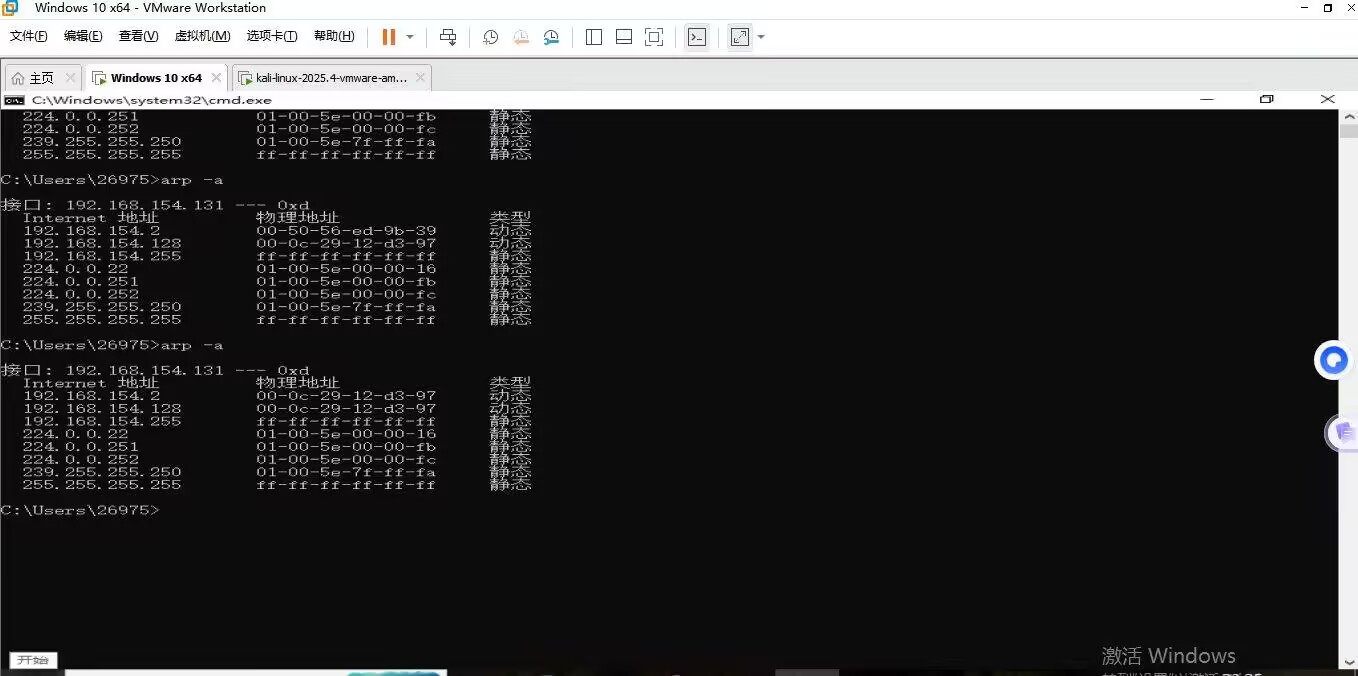
Task: Click the 开始 start button
Action: [x=33, y=660]
